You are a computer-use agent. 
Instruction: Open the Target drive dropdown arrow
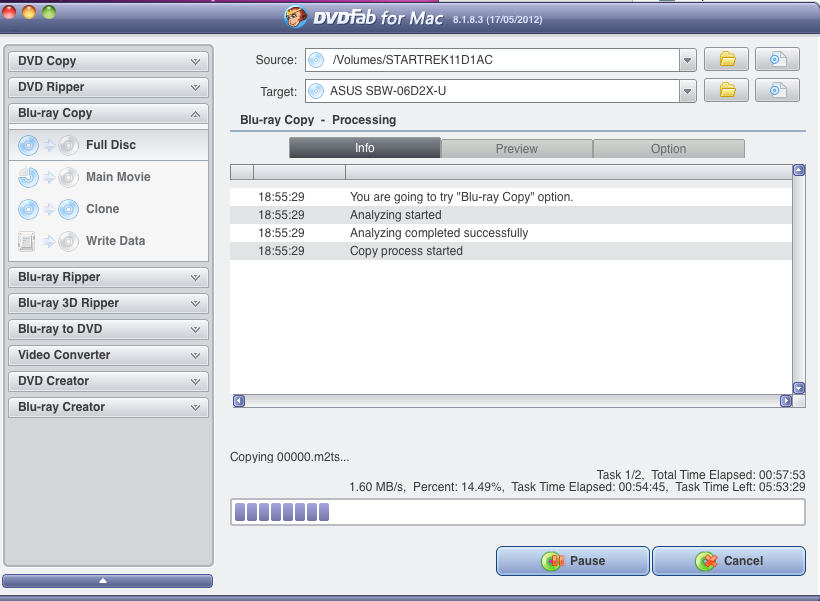pyautogui.click(x=687, y=92)
